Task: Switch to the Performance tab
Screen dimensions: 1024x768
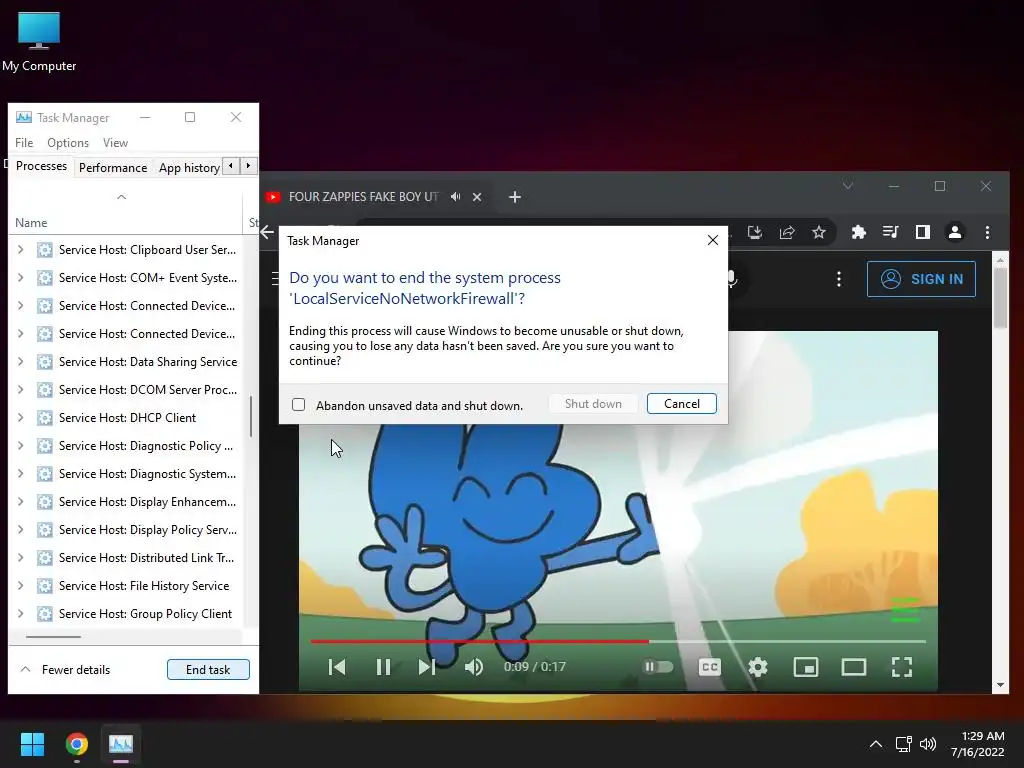Action: (x=113, y=168)
